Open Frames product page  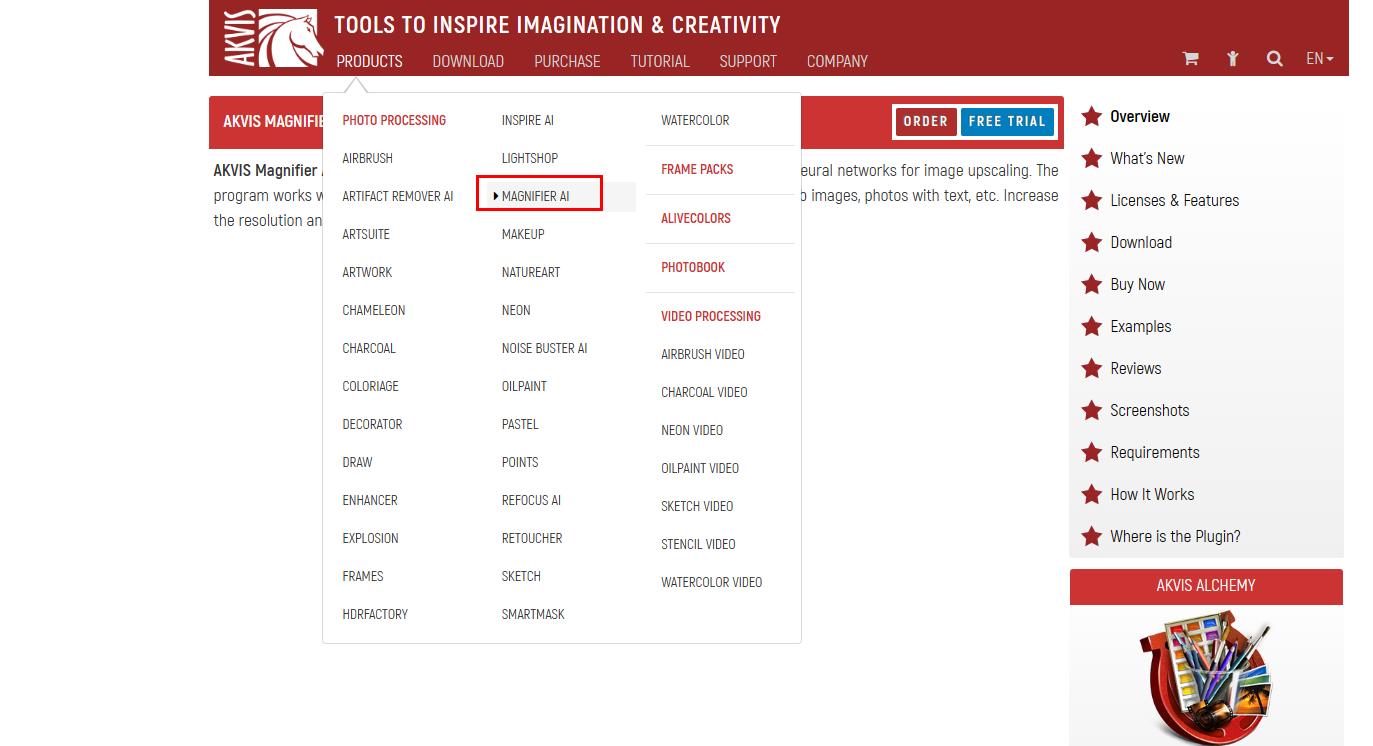click(363, 576)
